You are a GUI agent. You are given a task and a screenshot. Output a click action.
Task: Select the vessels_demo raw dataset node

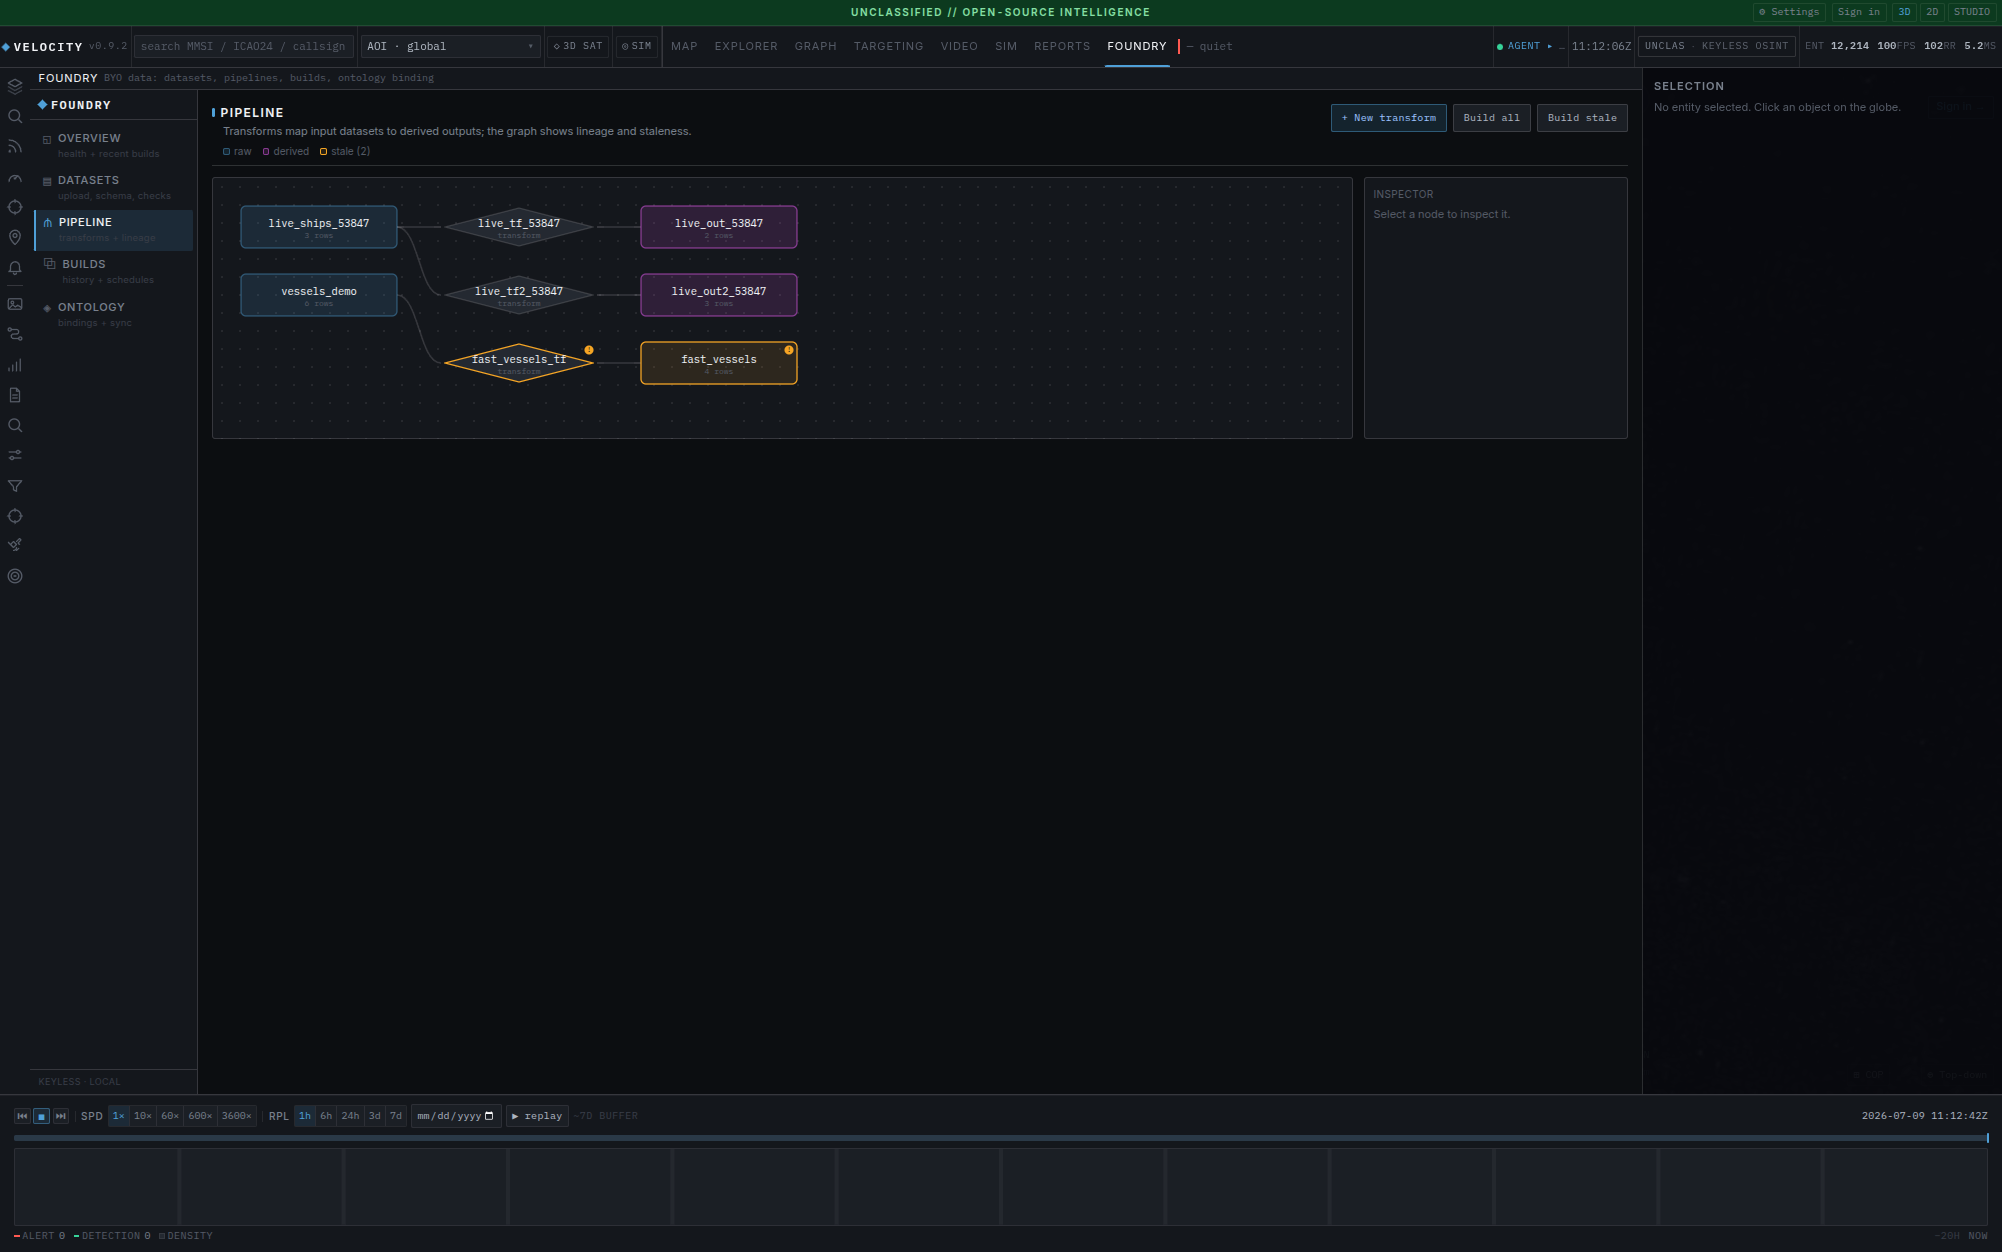[319, 295]
